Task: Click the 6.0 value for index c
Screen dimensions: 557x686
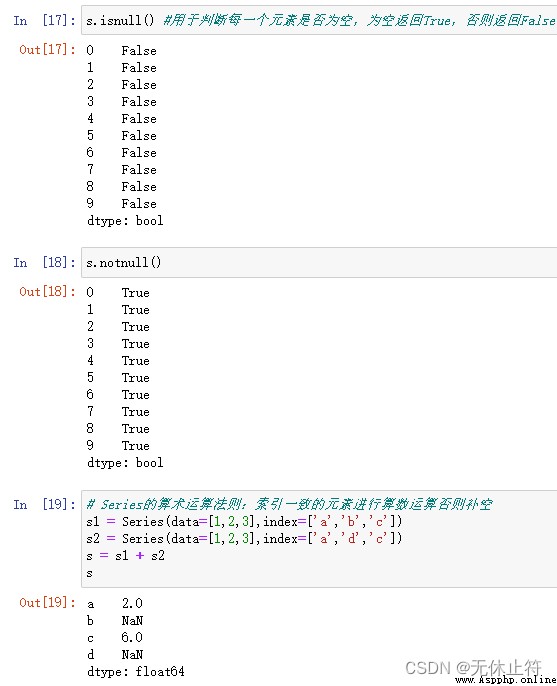Action: pos(132,637)
